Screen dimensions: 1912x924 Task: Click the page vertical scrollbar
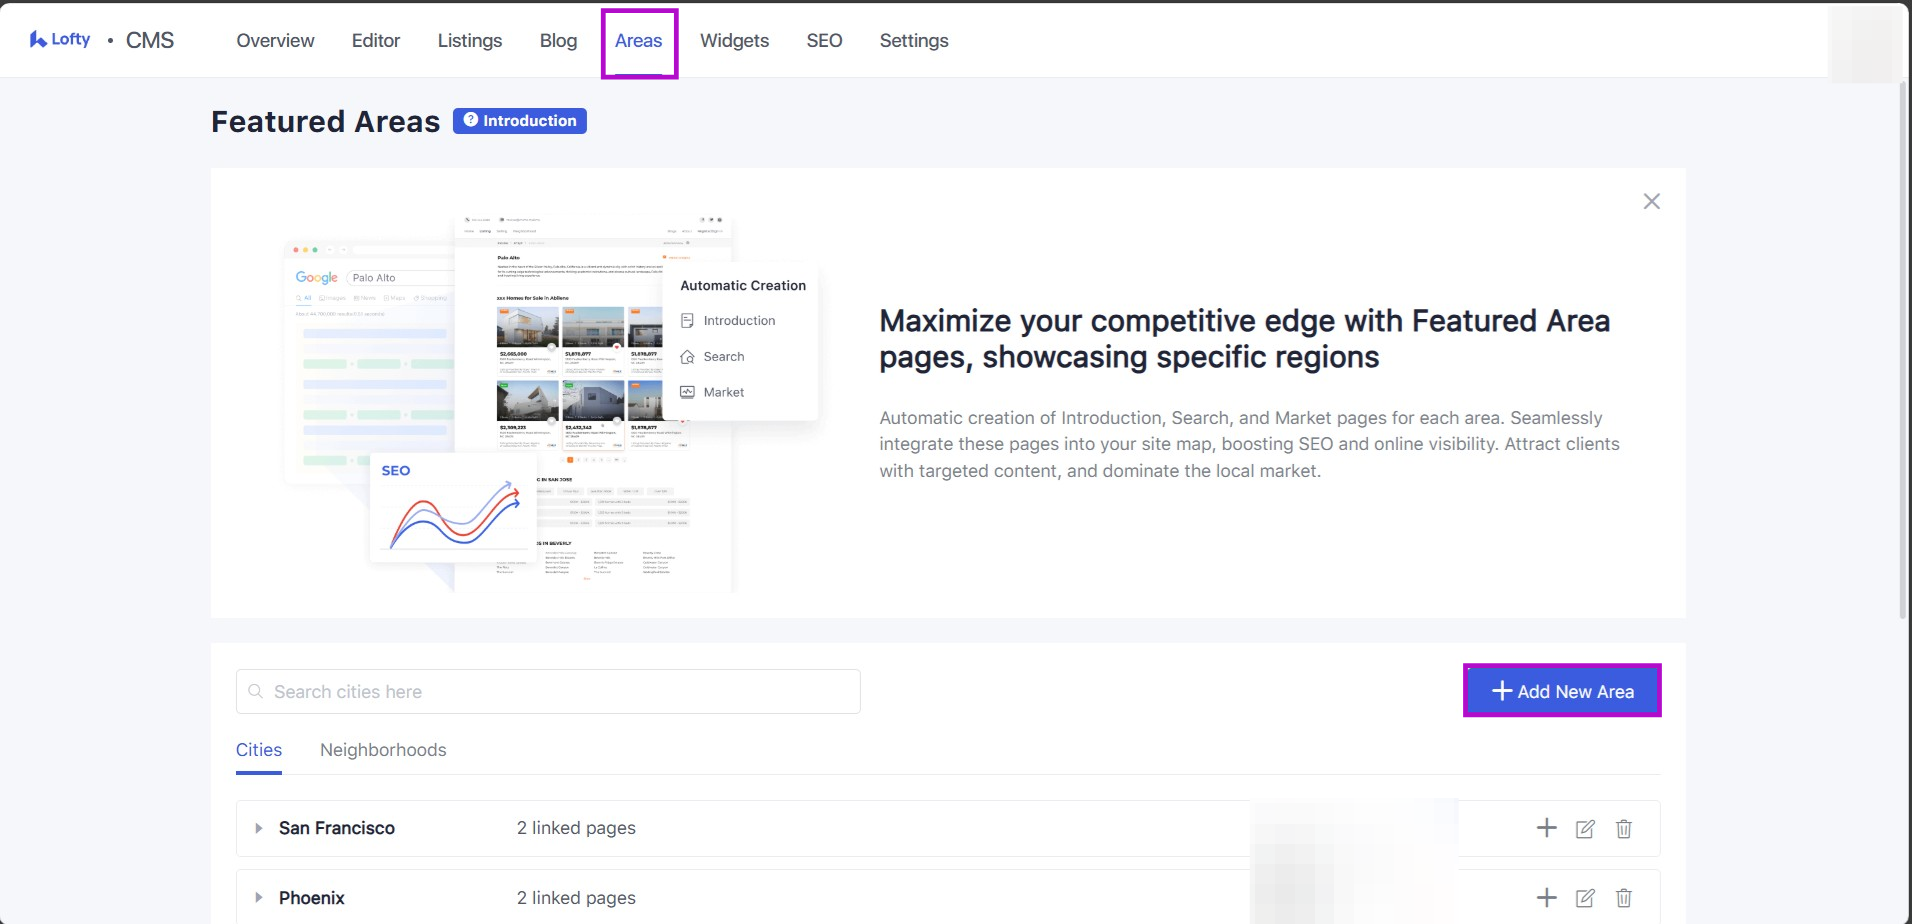pyautogui.click(x=1904, y=350)
